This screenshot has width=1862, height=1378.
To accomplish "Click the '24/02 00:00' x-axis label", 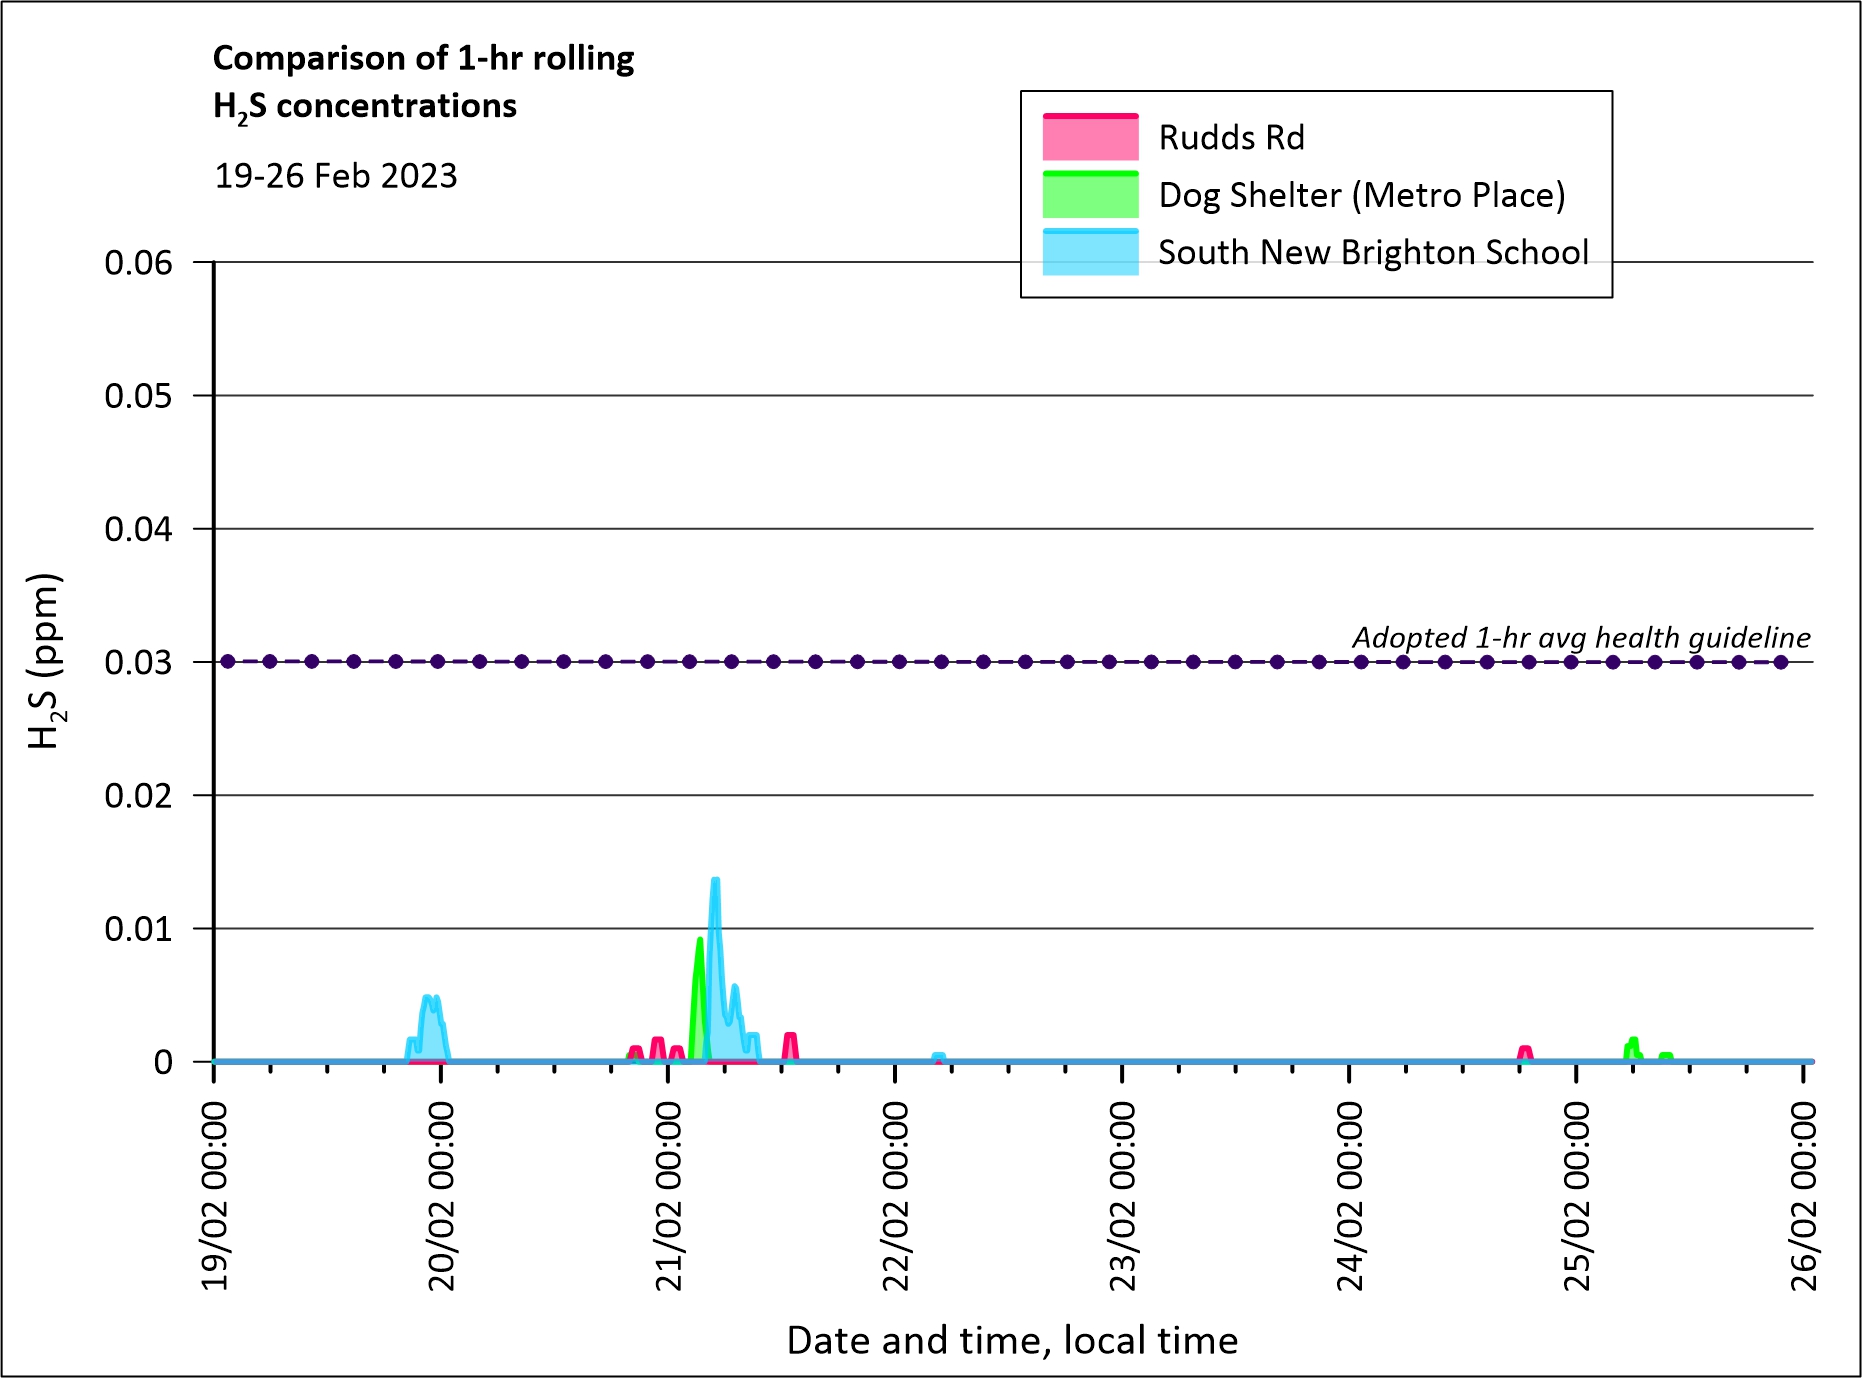I will pos(1350,1196).
